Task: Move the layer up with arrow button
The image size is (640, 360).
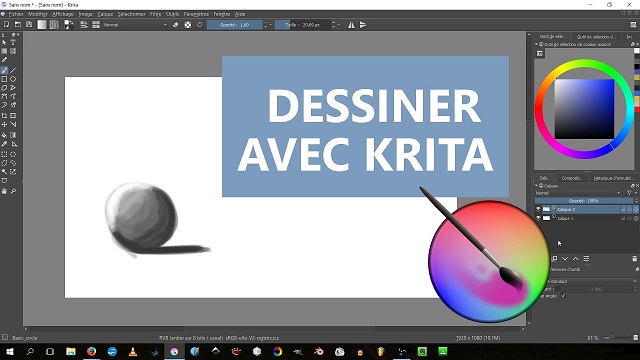Action: point(576,259)
